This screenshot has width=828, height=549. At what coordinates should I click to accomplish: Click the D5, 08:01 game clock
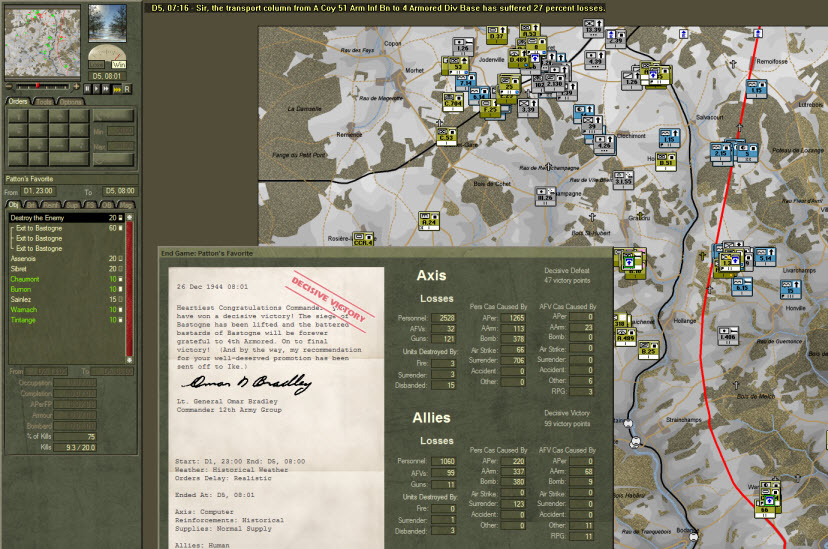pyautogui.click(x=106, y=76)
